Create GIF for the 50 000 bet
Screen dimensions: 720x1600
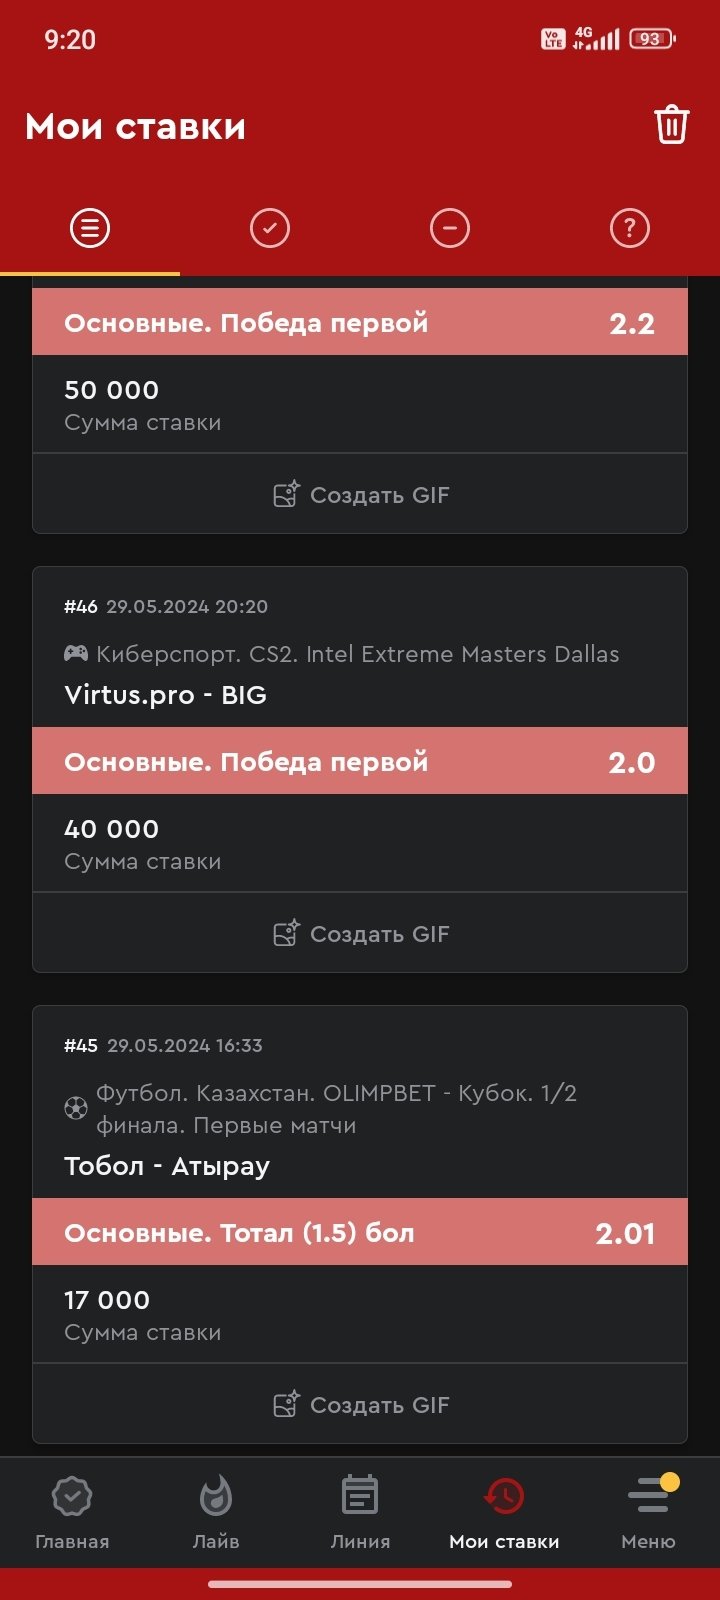pos(361,495)
